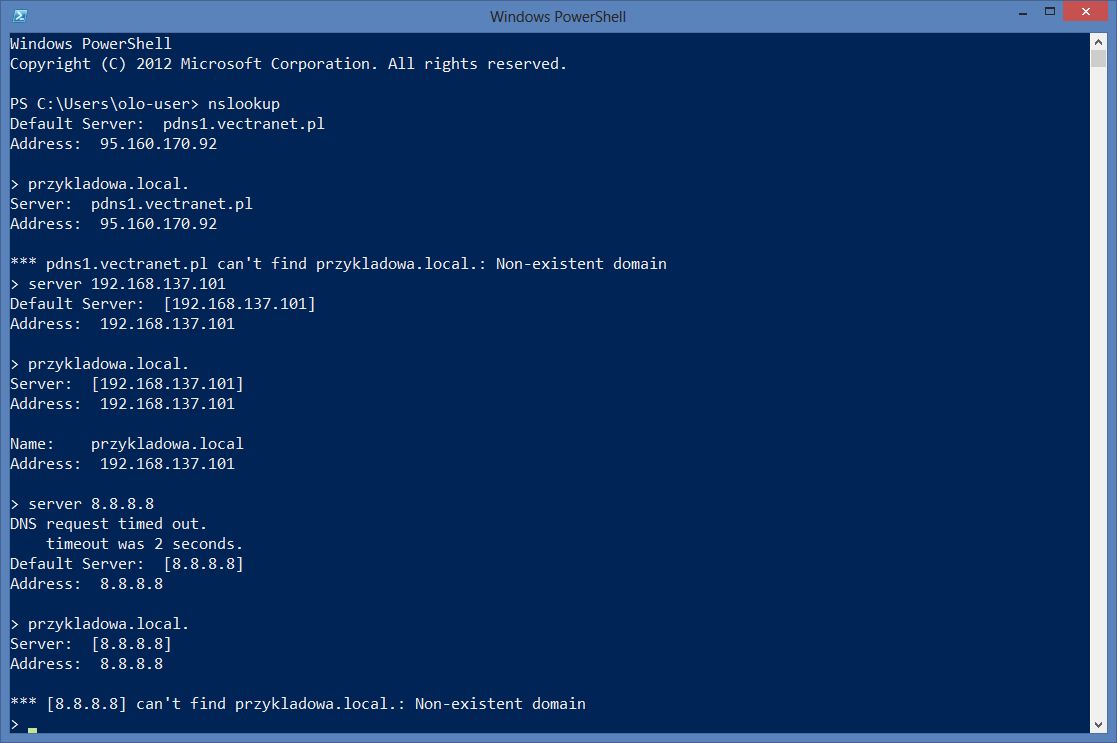This screenshot has height=743, width=1117.
Task: Click 'Default Server: [192.168.137.101]' line
Action: tap(162, 303)
